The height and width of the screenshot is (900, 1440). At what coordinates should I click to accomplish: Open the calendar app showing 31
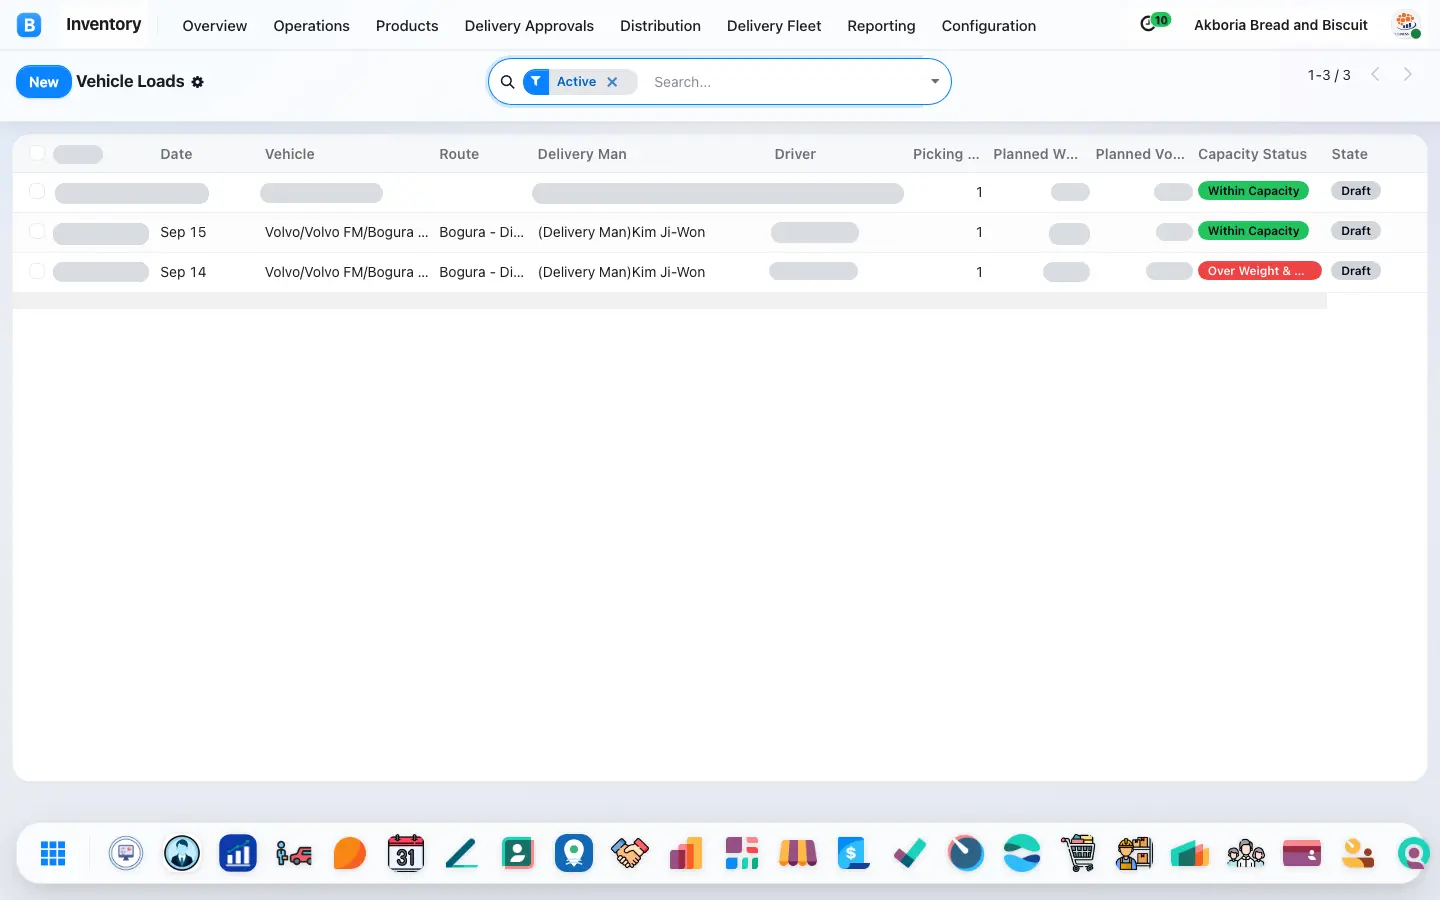(406, 853)
